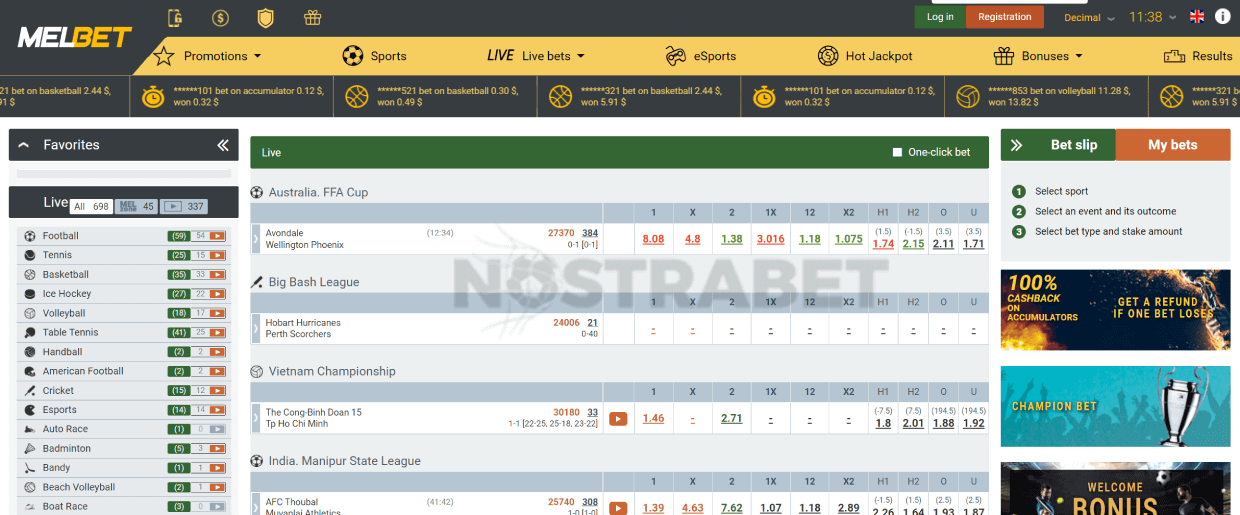Click the Handball icon in sidebar
This screenshot has height=515, width=1240.
[x=30, y=352]
